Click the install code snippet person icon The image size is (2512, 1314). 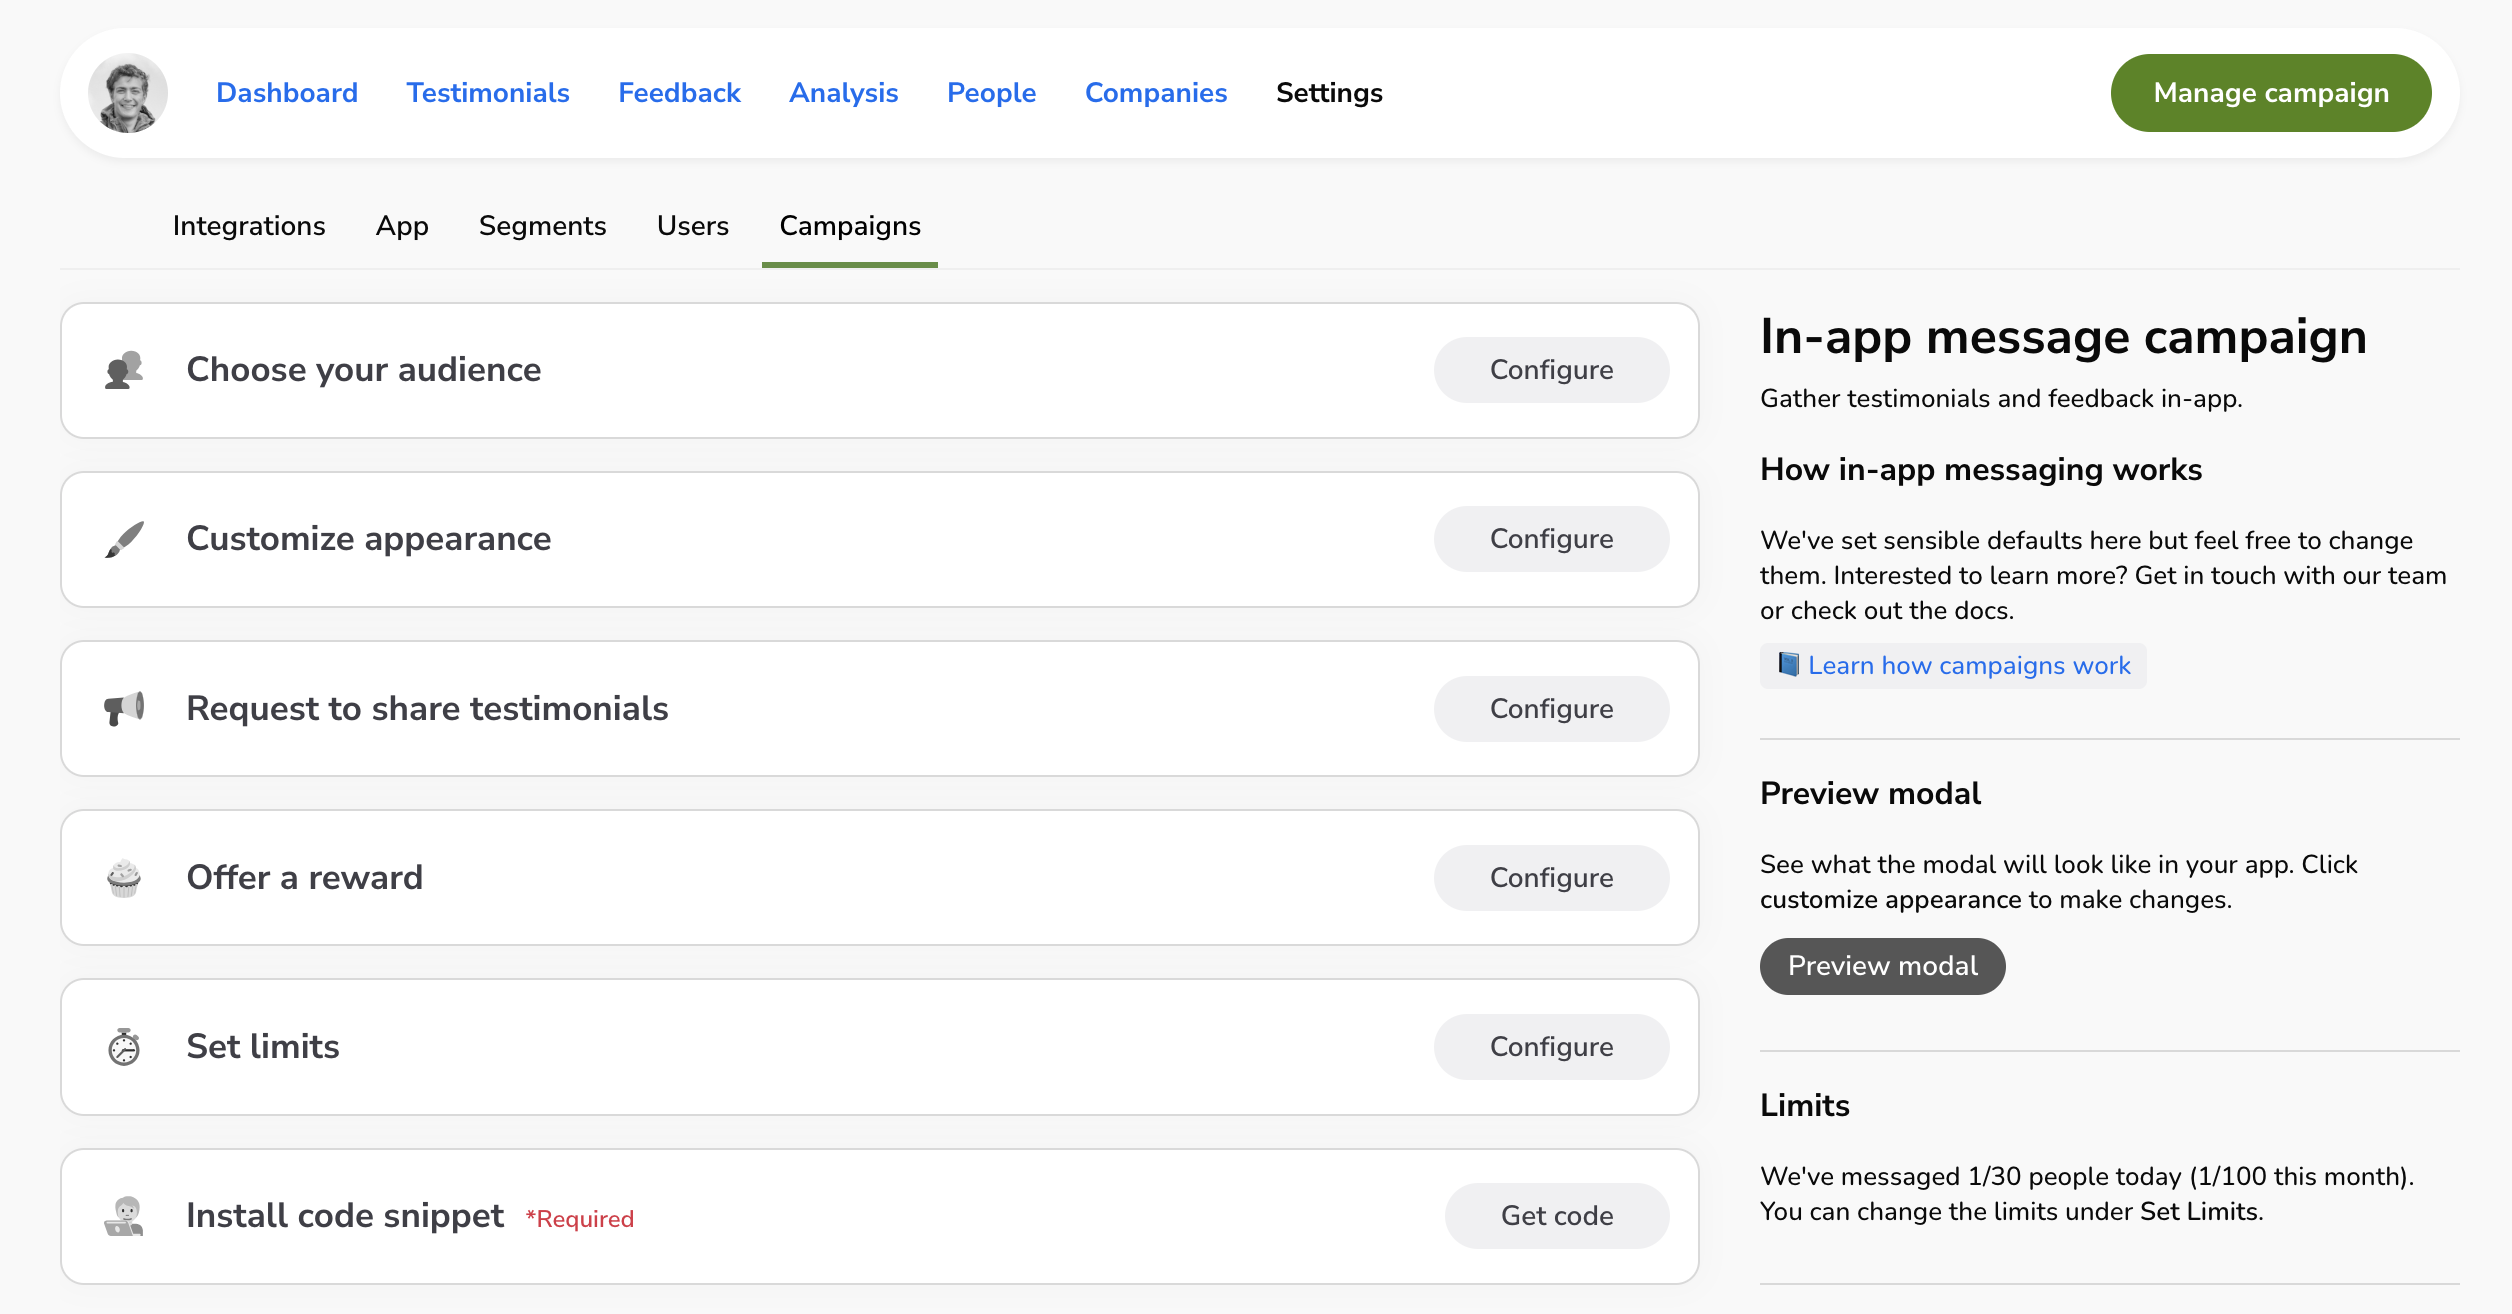tap(124, 1216)
